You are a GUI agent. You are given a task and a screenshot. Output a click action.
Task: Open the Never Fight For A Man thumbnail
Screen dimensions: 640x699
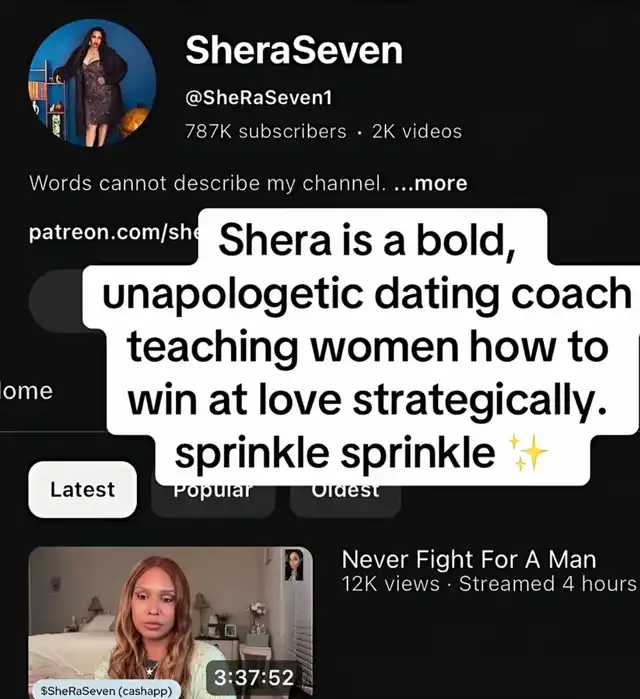[x=171, y=622]
